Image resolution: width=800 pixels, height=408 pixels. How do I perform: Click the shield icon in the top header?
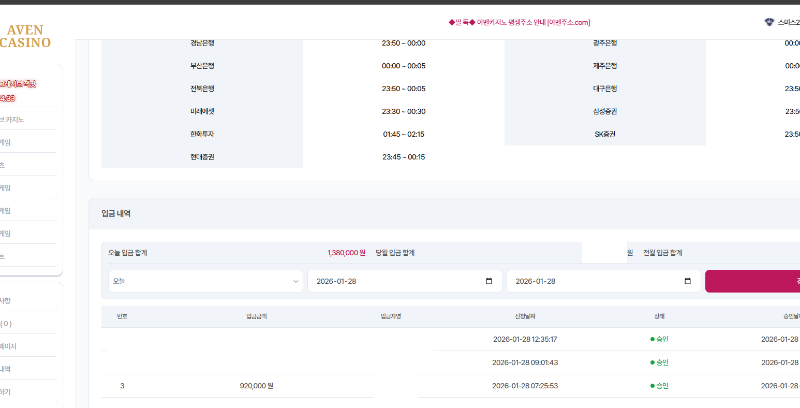768,22
